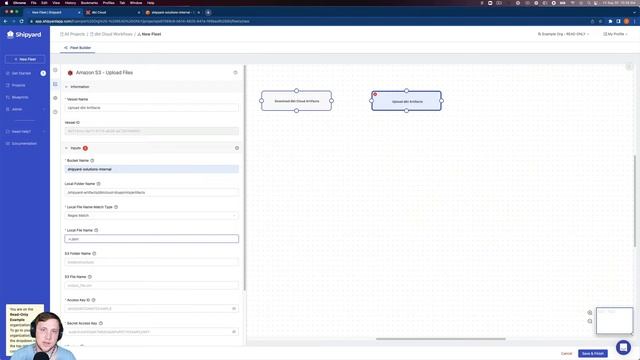Zoom out on the fleet canvas
The height and width of the screenshot is (360, 640).
pyautogui.click(x=590, y=322)
